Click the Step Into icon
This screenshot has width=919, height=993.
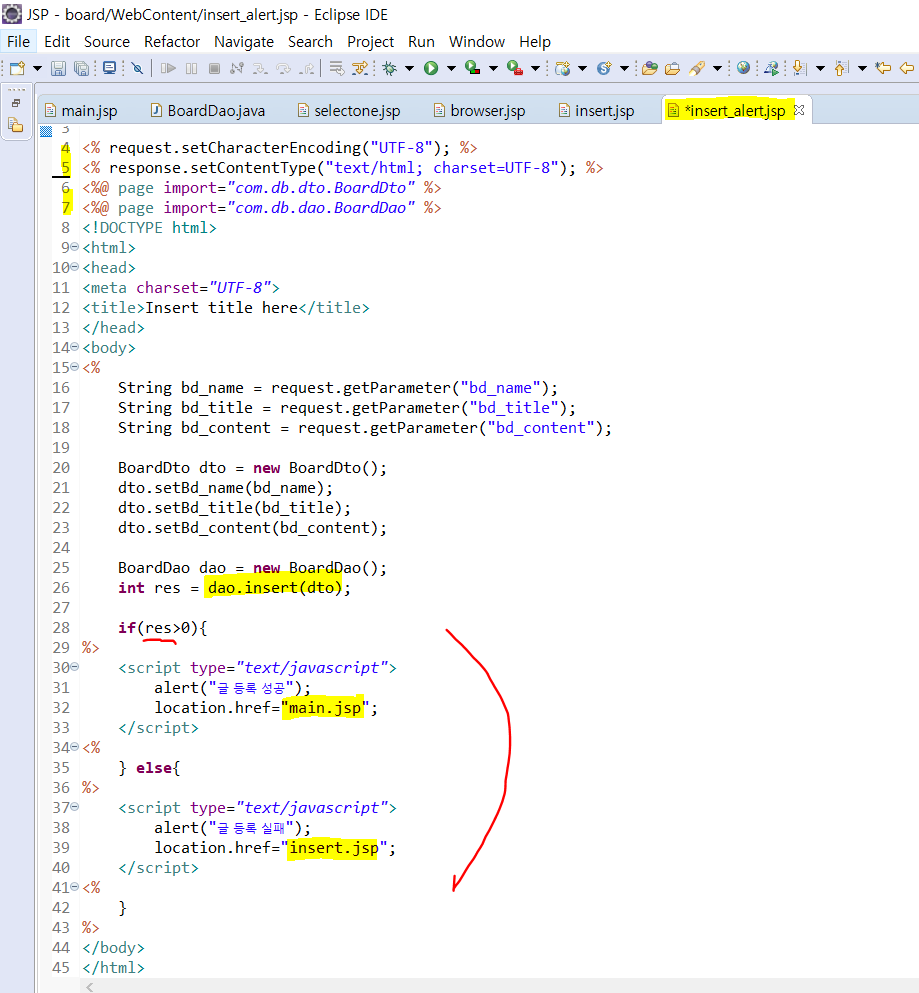260,68
